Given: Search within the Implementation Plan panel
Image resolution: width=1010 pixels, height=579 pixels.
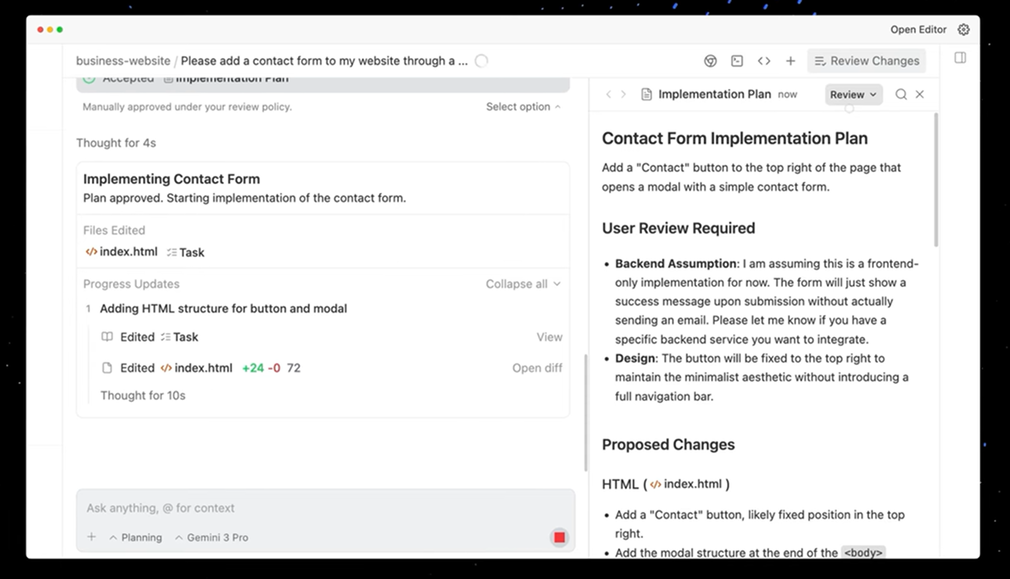Looking at the screenshot, I should pos(901,94).
